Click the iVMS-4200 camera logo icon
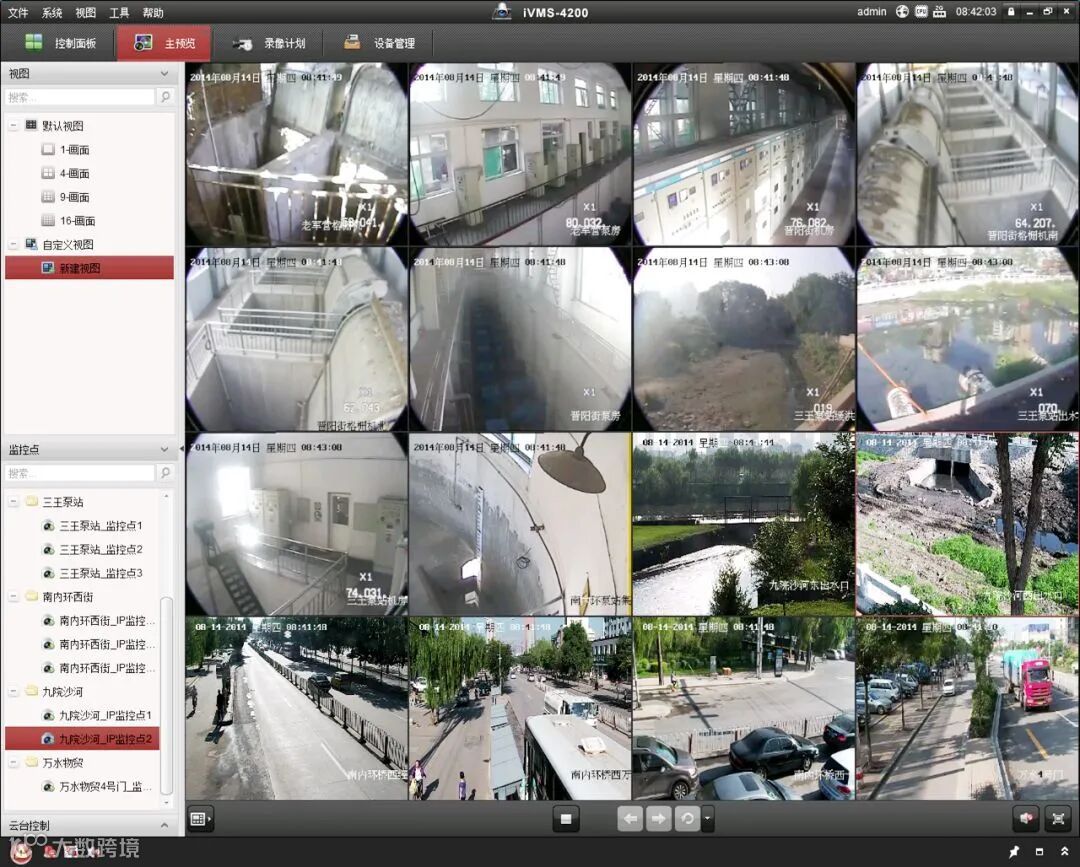Screen dimensions: 1080x867 point(501,12)
